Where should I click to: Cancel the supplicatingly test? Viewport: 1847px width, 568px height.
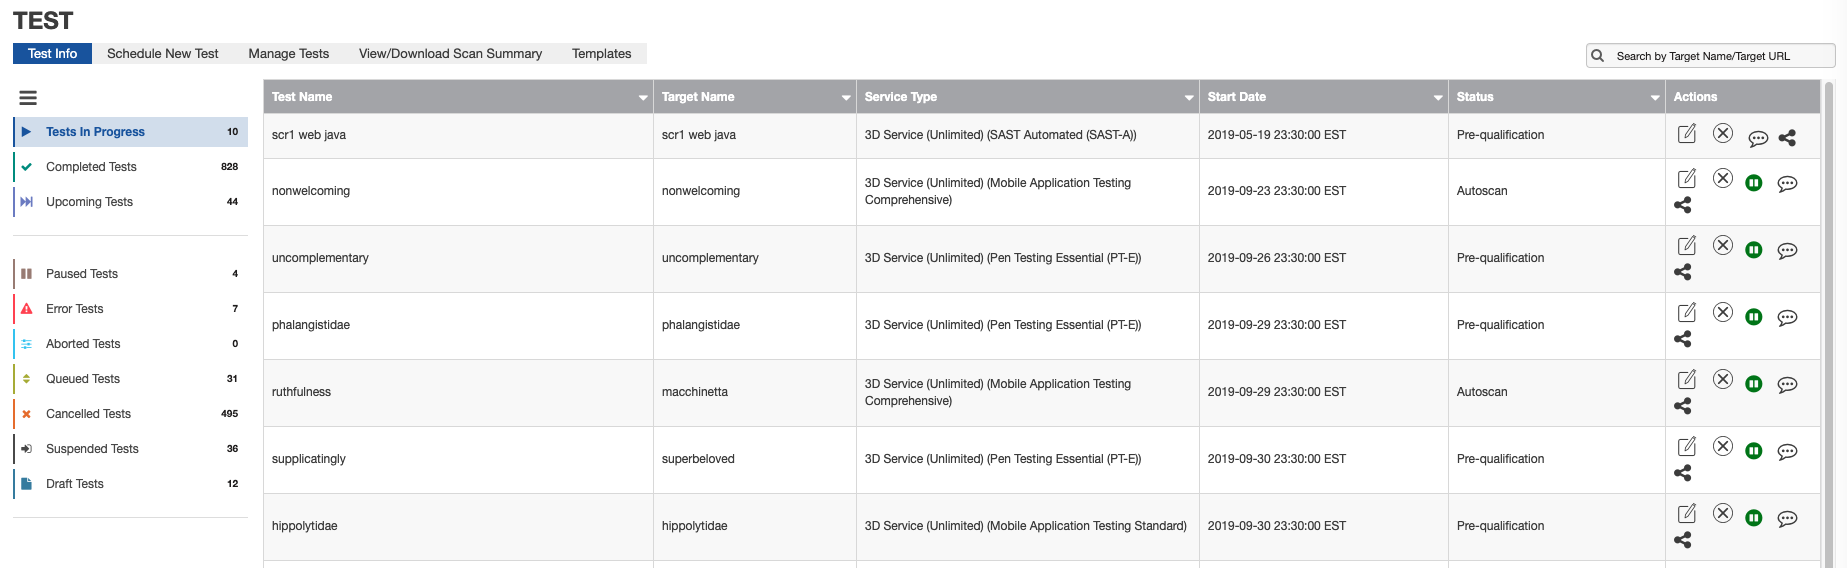coord(1723,446)
